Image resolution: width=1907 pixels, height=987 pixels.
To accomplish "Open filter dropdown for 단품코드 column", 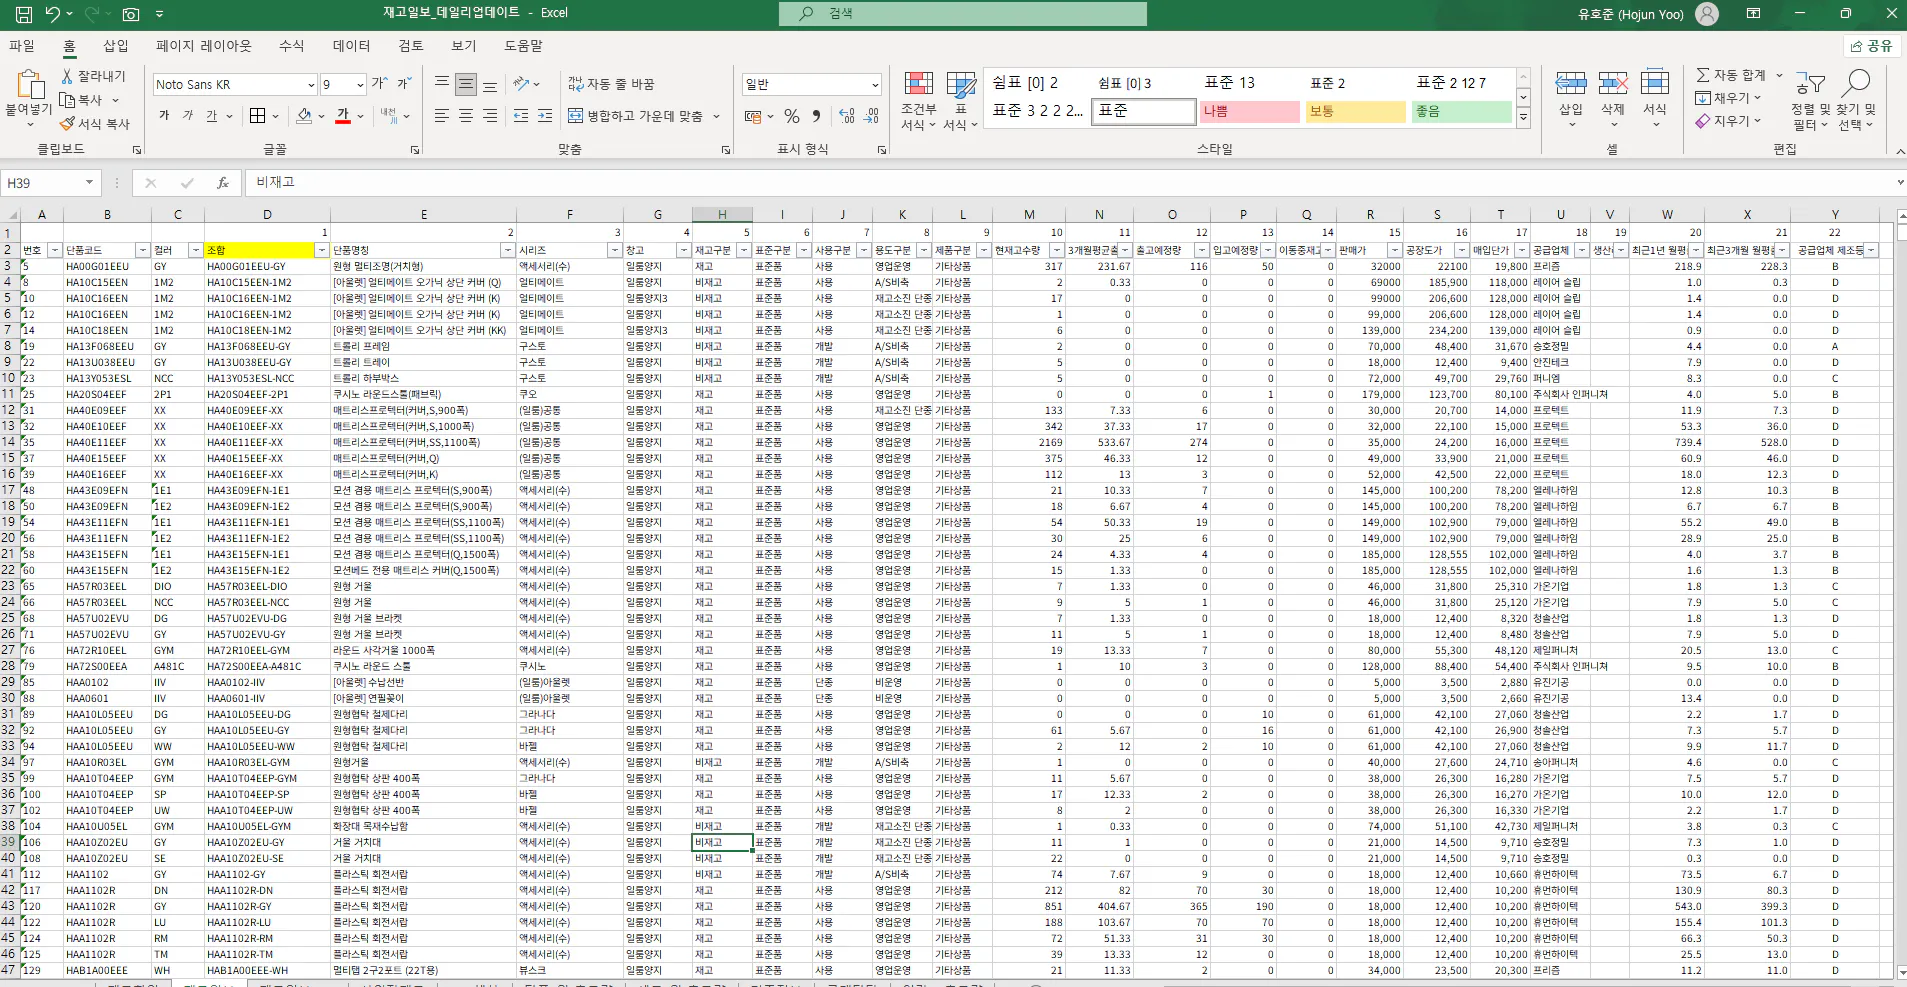I will [x=143, y=251].
